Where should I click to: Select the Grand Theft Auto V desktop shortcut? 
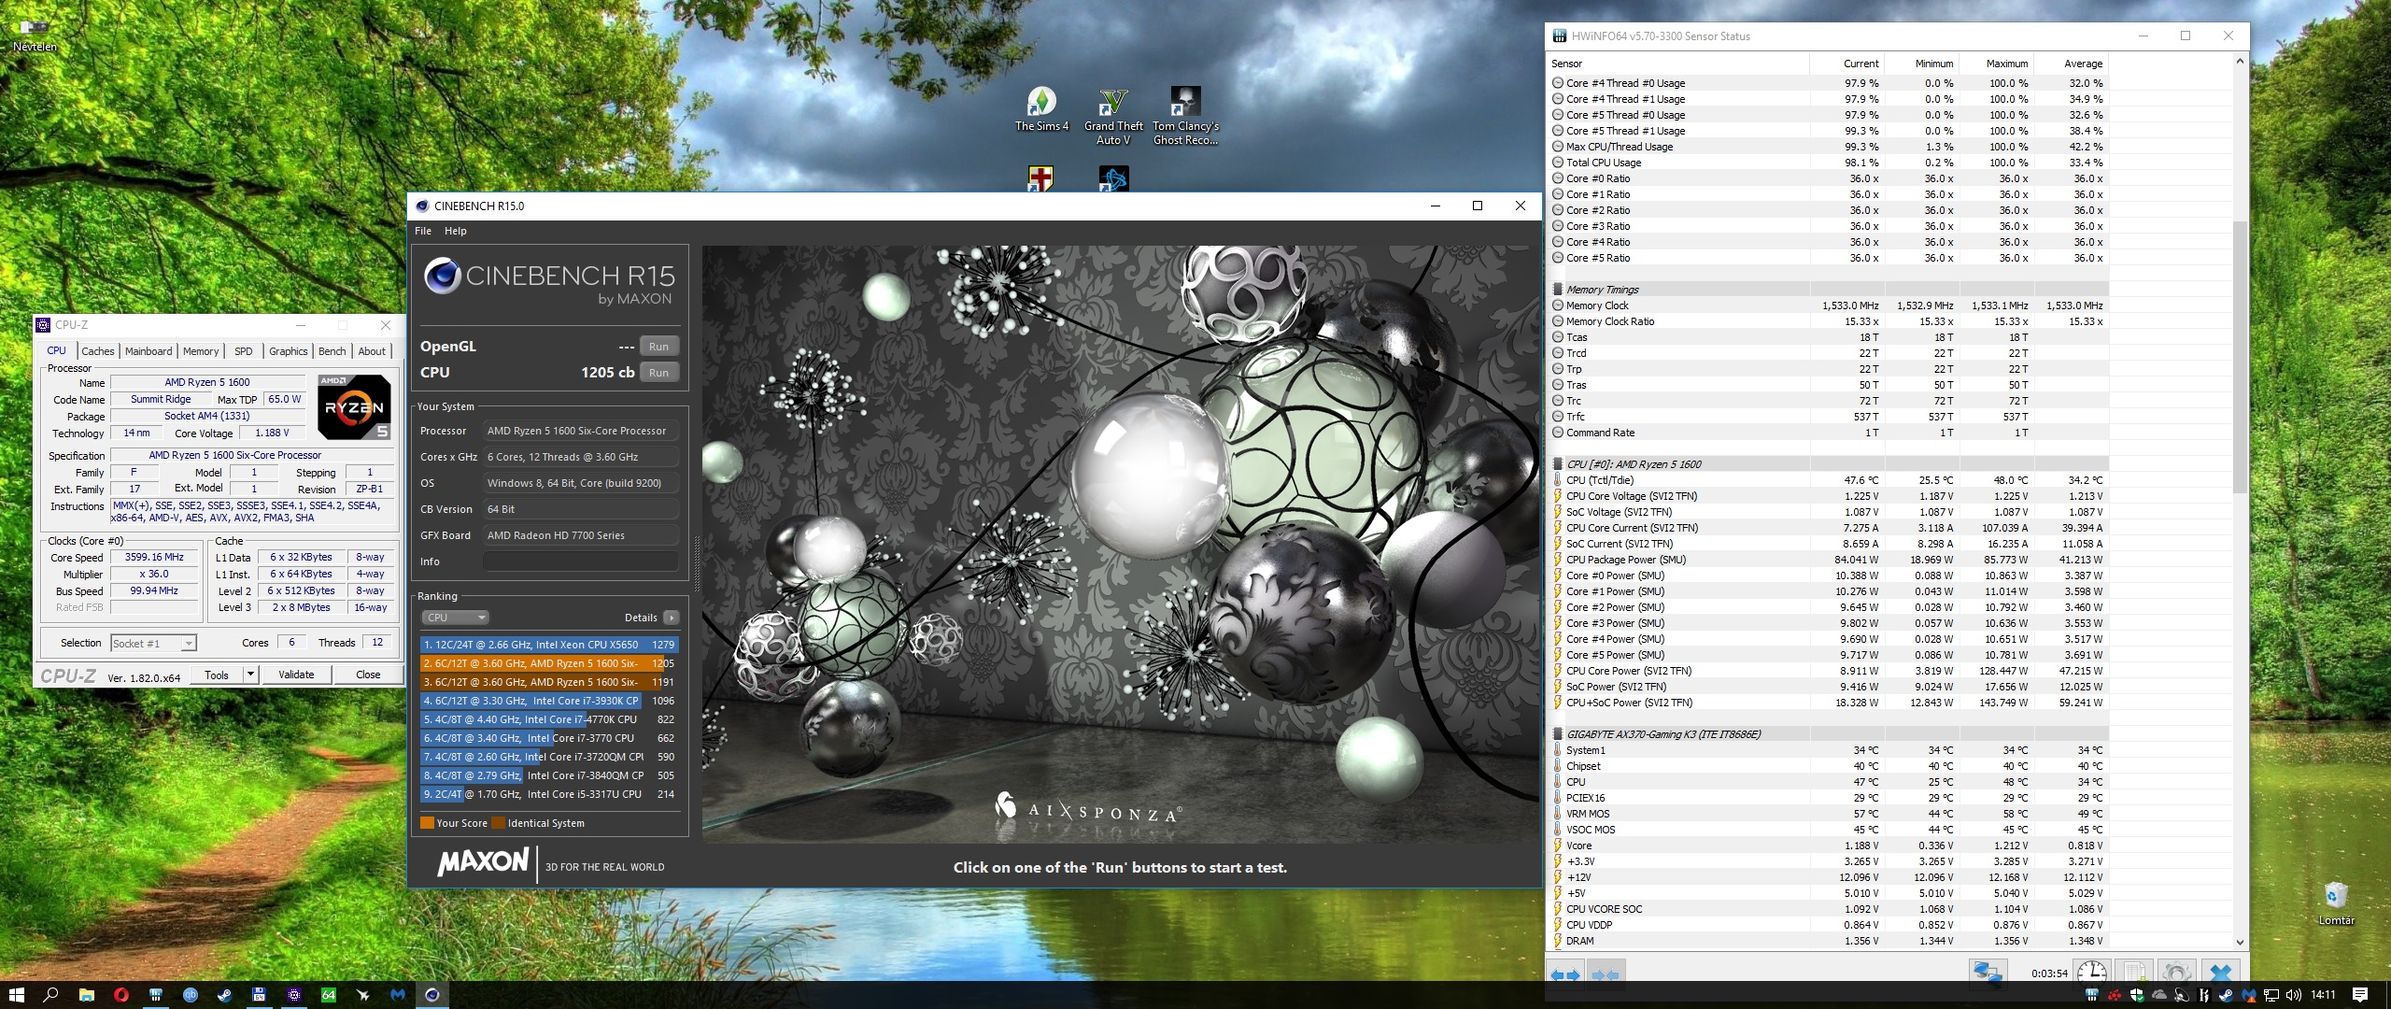pos(1113,116)
